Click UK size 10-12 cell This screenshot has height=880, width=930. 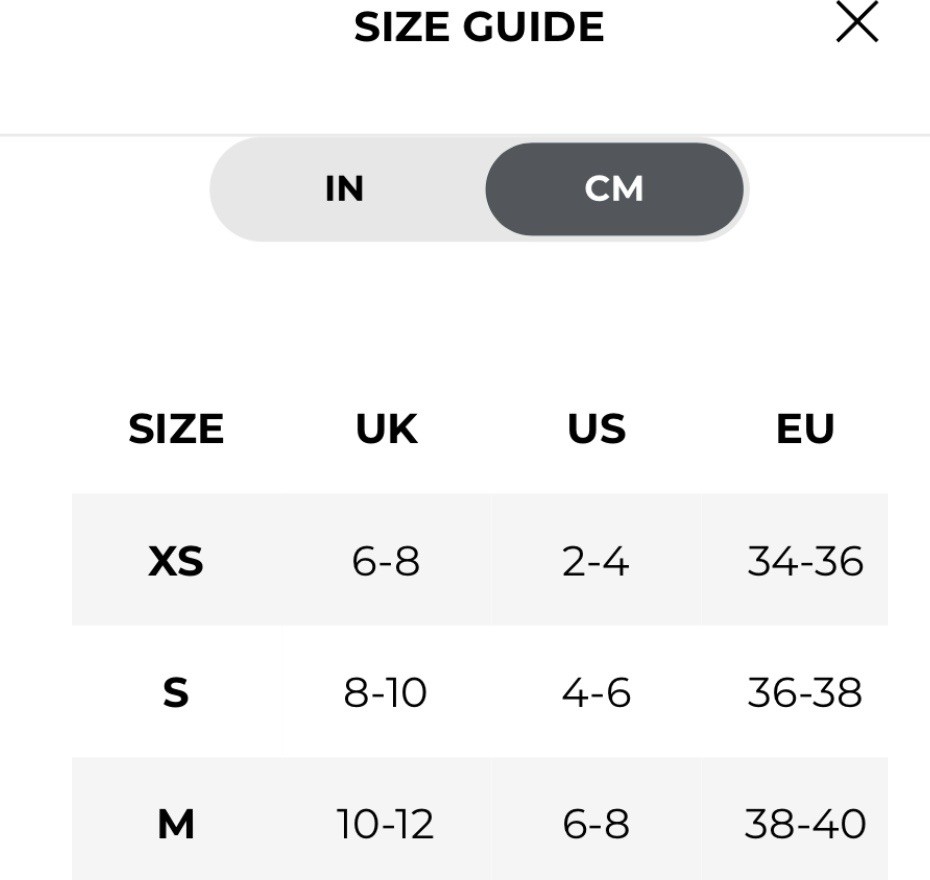click(386, 824)
